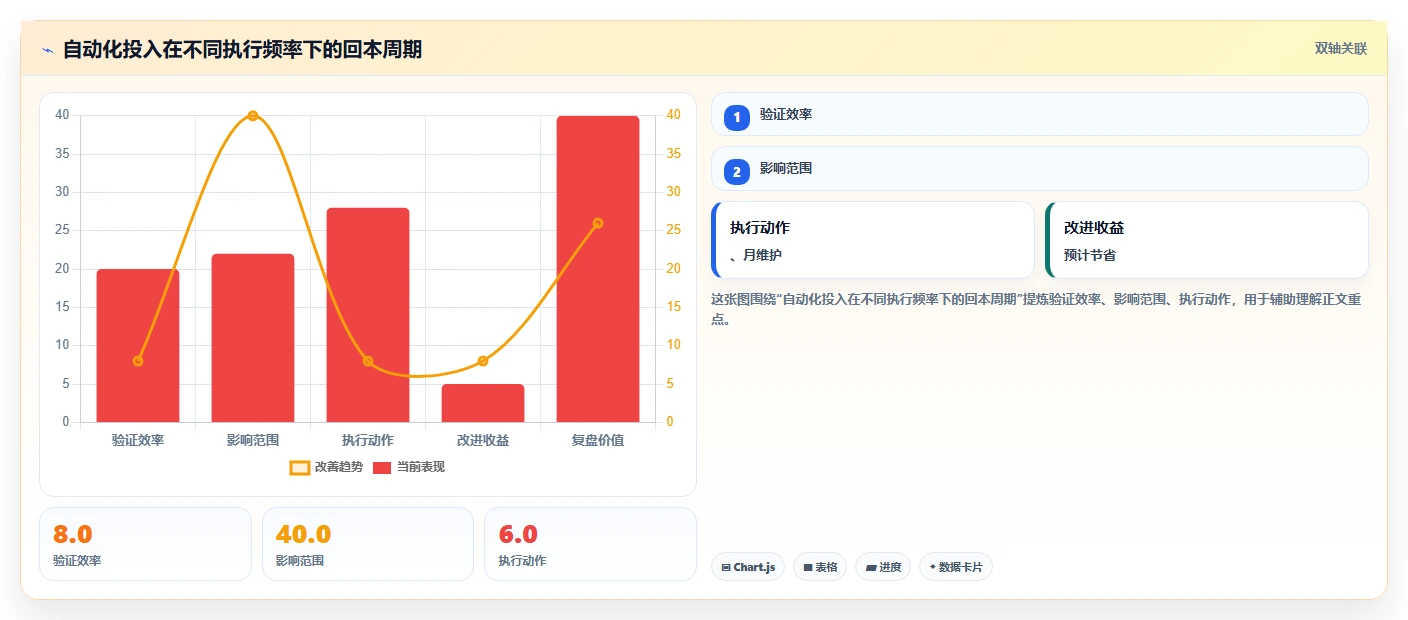The image size is (1408, 620).
Task: Click the orange 改善趋势 legend swatch
Action: pyautogui.click(x=300, y=467)
